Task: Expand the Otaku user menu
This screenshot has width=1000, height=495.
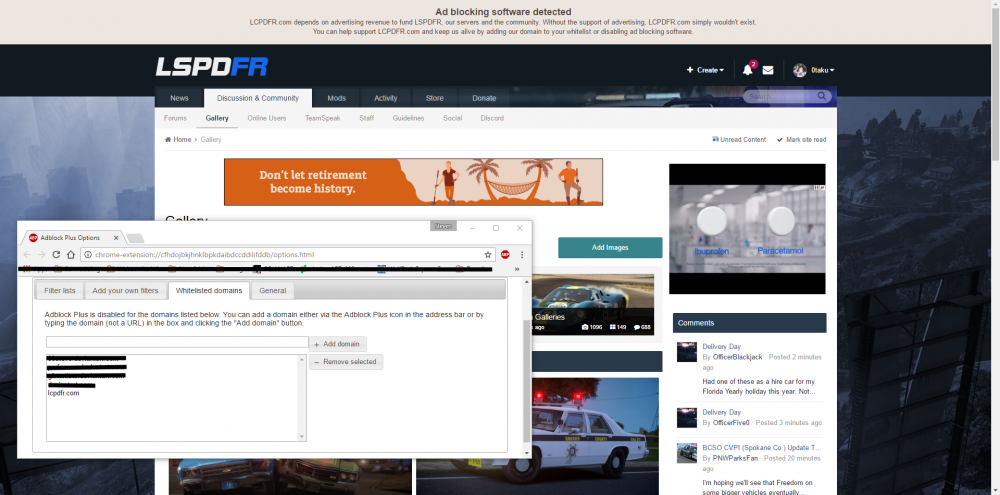Action: pos(823,70)
